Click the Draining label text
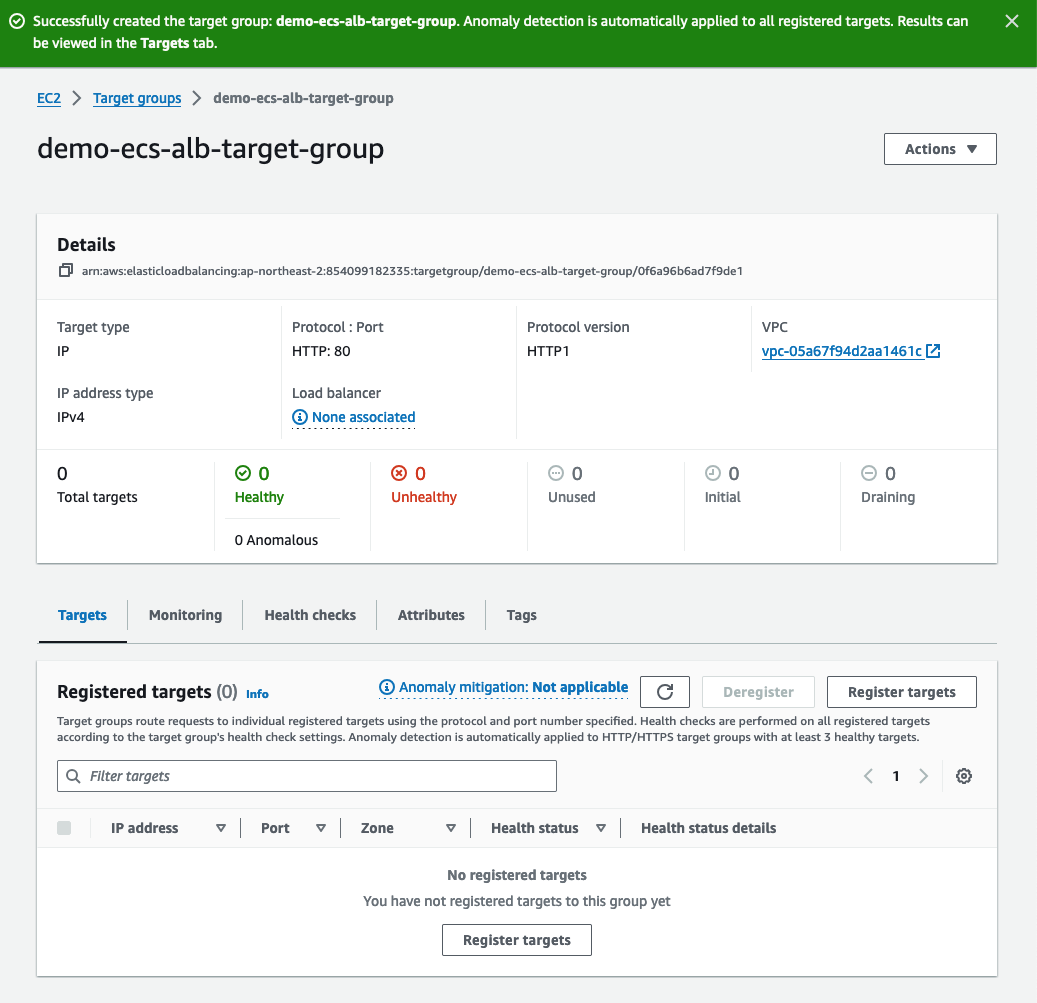The image size is (1037, 1003). pos(888,497)
